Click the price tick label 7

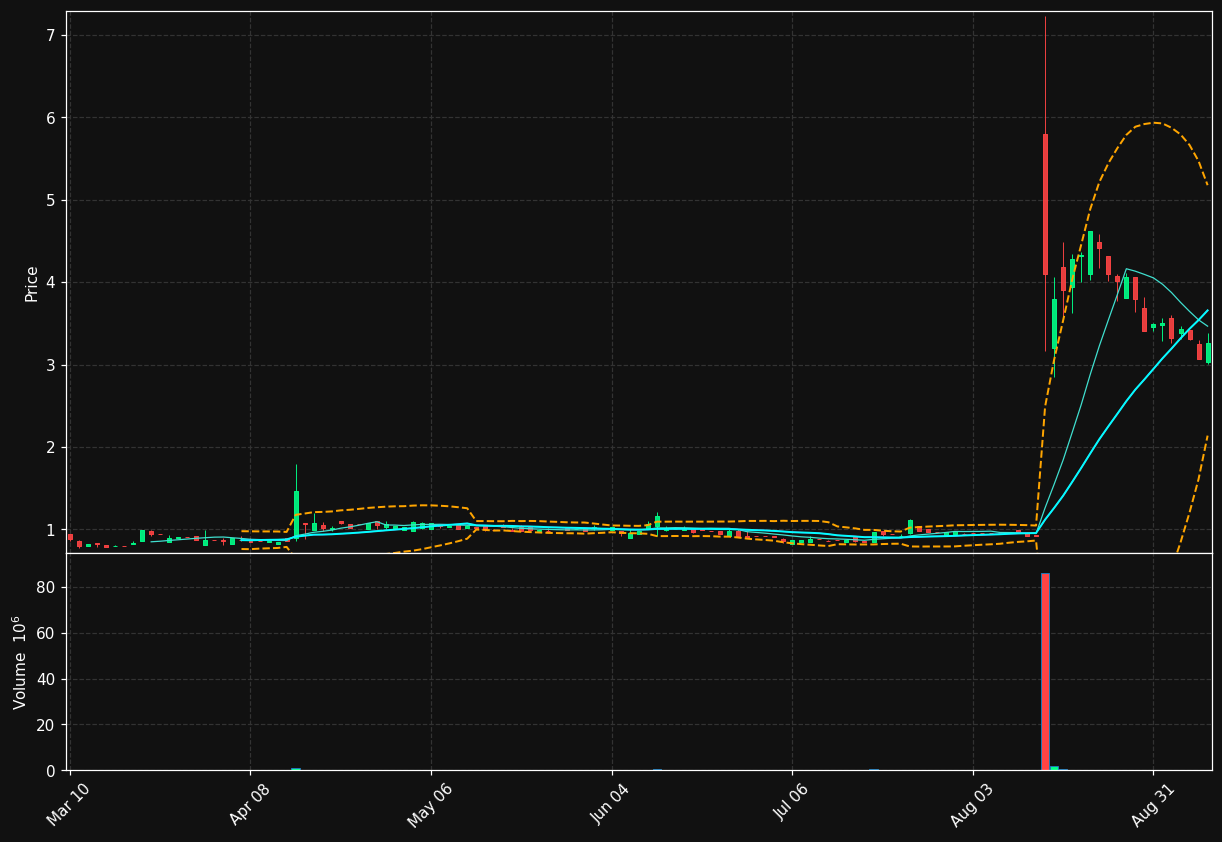pyautogui.click(x=51, y=36)
